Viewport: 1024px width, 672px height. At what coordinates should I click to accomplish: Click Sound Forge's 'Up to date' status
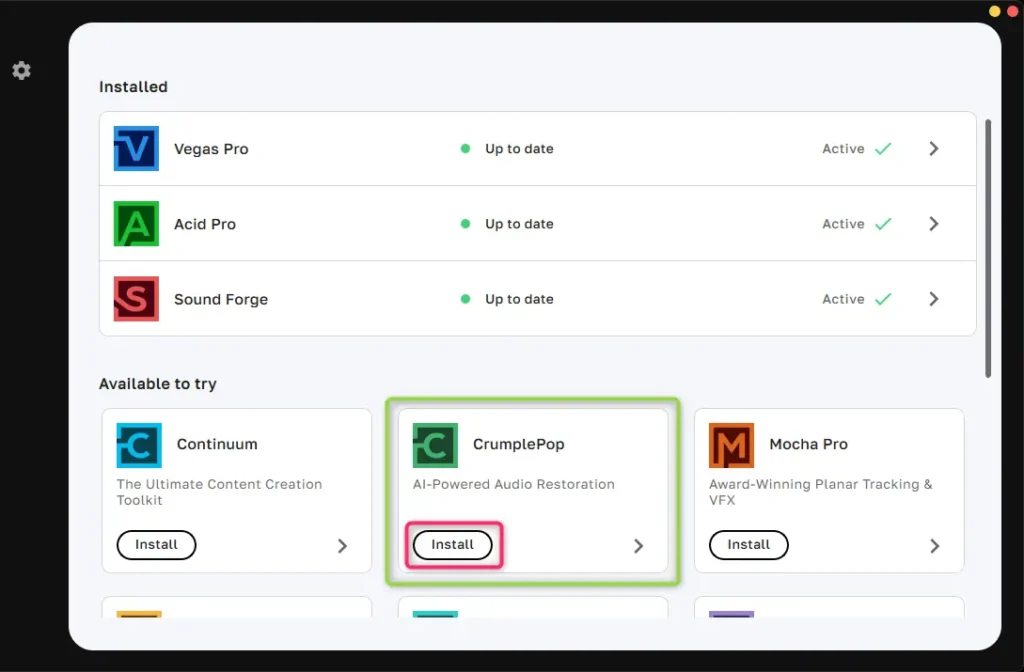pos(519,299)
